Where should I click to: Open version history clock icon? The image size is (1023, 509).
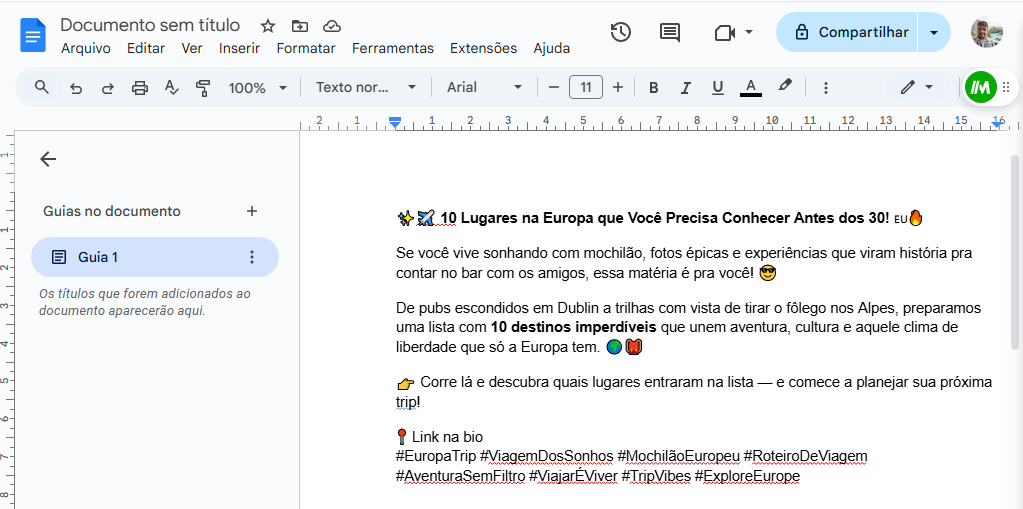[621, 32]
